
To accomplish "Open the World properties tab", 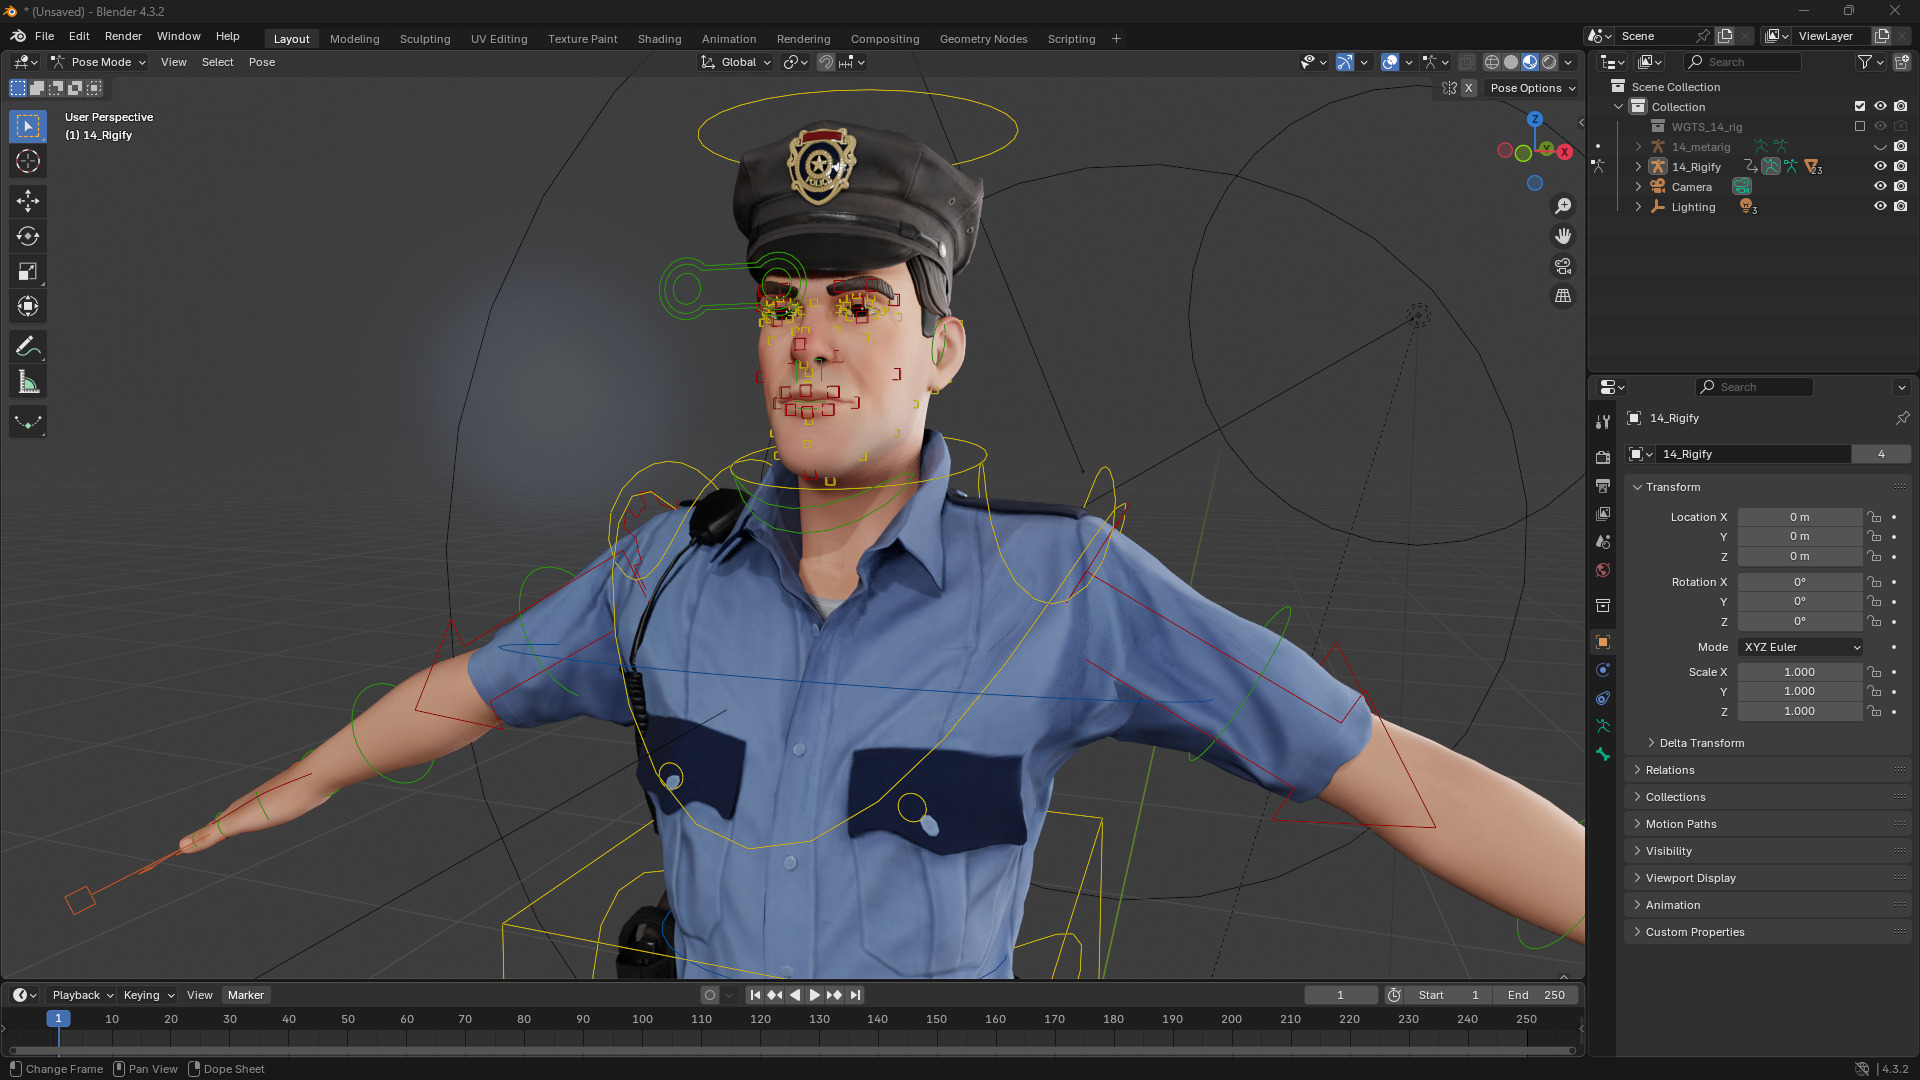I will click(x=1603, y=570).
